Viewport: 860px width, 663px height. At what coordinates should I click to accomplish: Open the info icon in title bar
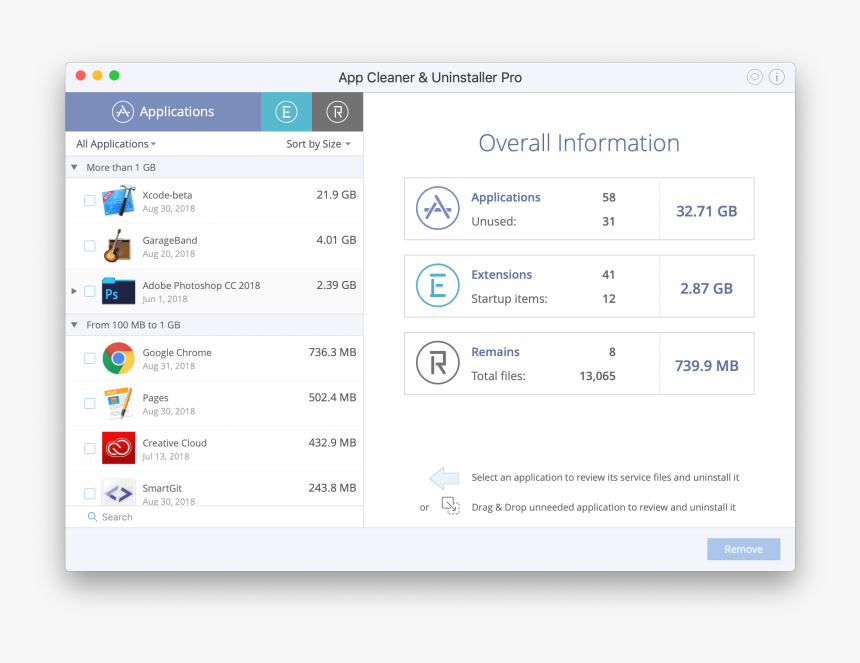click(777, 77)
